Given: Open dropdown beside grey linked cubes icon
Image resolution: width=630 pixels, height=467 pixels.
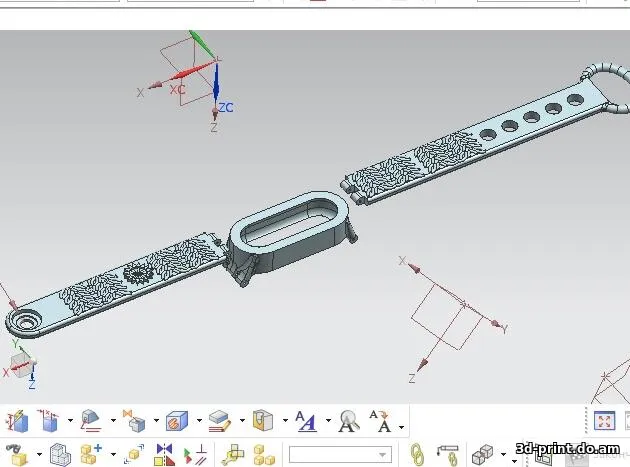Looking at the screenshot, I should pyautogui.click(x=503, y=455).
